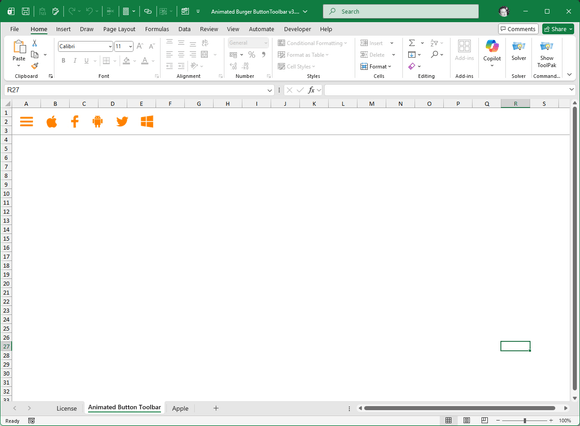This screenshot has height=426, width=580.
Task: Open Font Color A swatch
Action: click(x=145, y=61)
